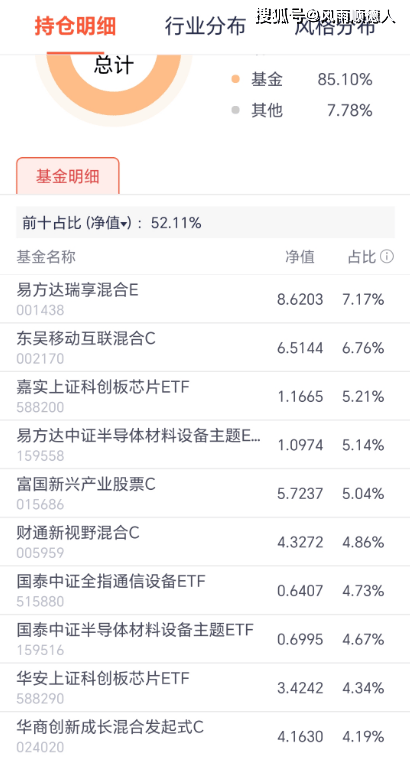Image resolution: width=410 pixels, height=763 pixels.
Task: Open fund 易方达瑞享混合E
Action: 205,299
